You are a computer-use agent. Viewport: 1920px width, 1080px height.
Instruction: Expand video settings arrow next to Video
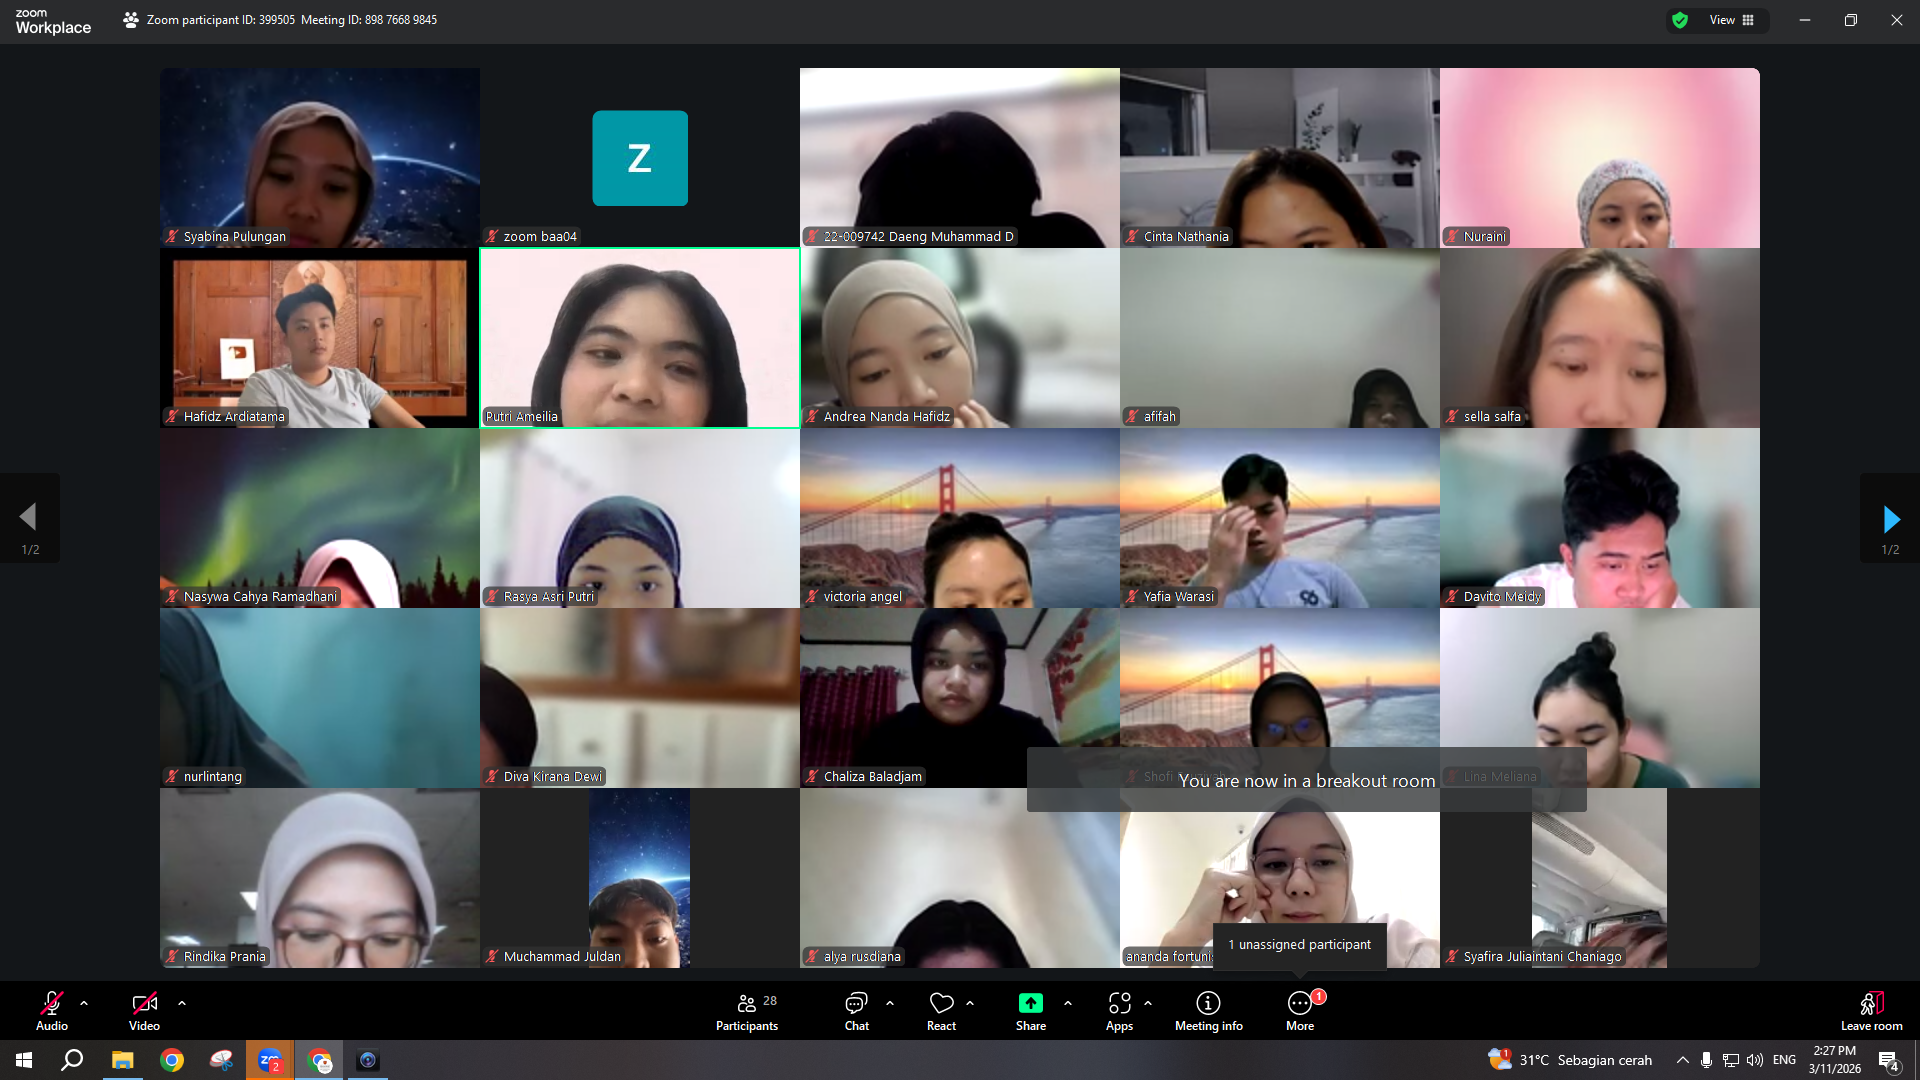click(x=182, y=1003)
